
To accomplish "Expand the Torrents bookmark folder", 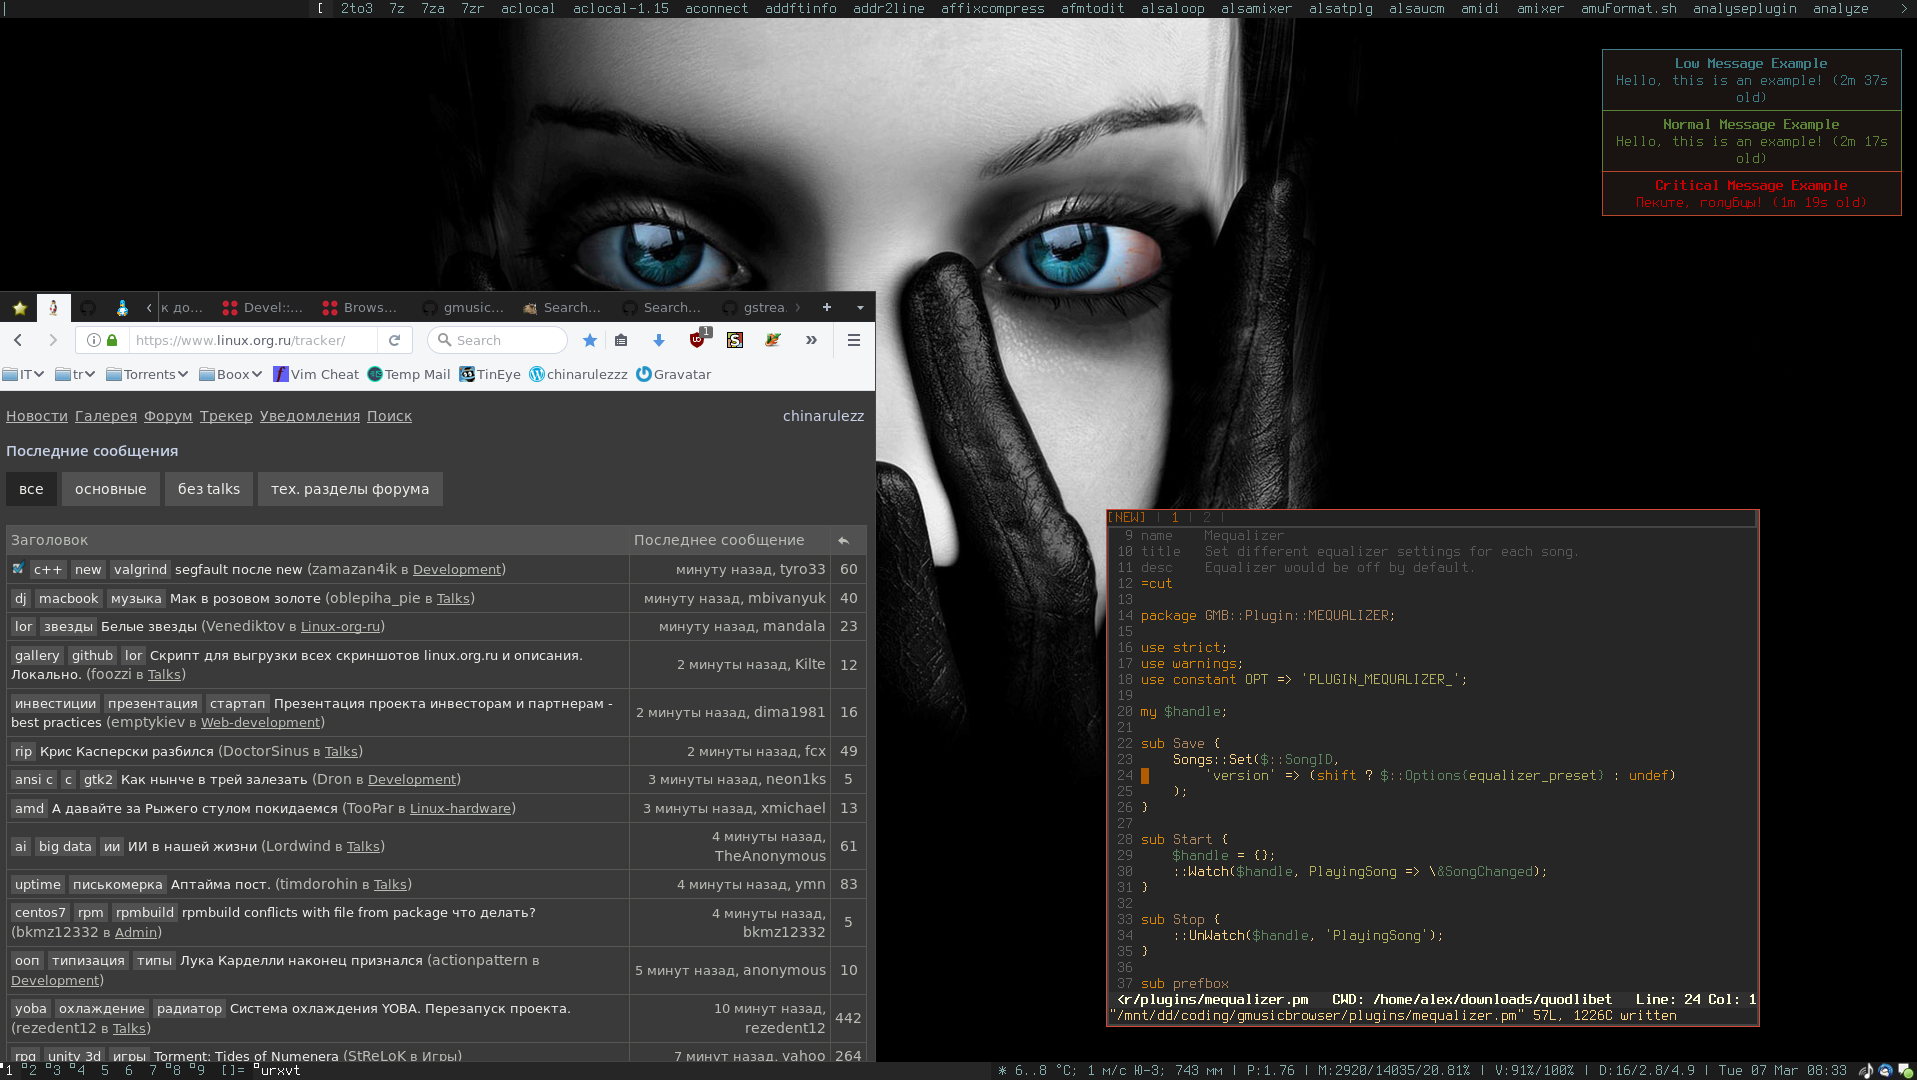I will [147, 374].
